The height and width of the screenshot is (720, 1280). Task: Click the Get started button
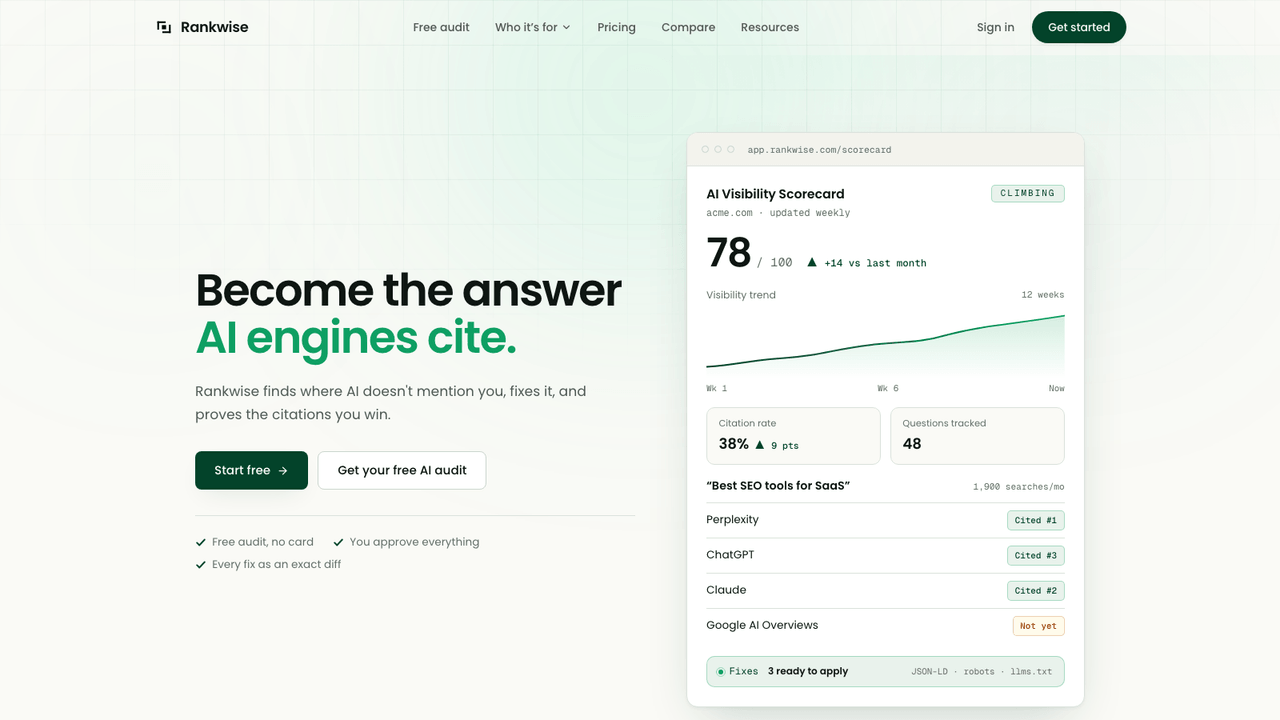pos(1079,27)
